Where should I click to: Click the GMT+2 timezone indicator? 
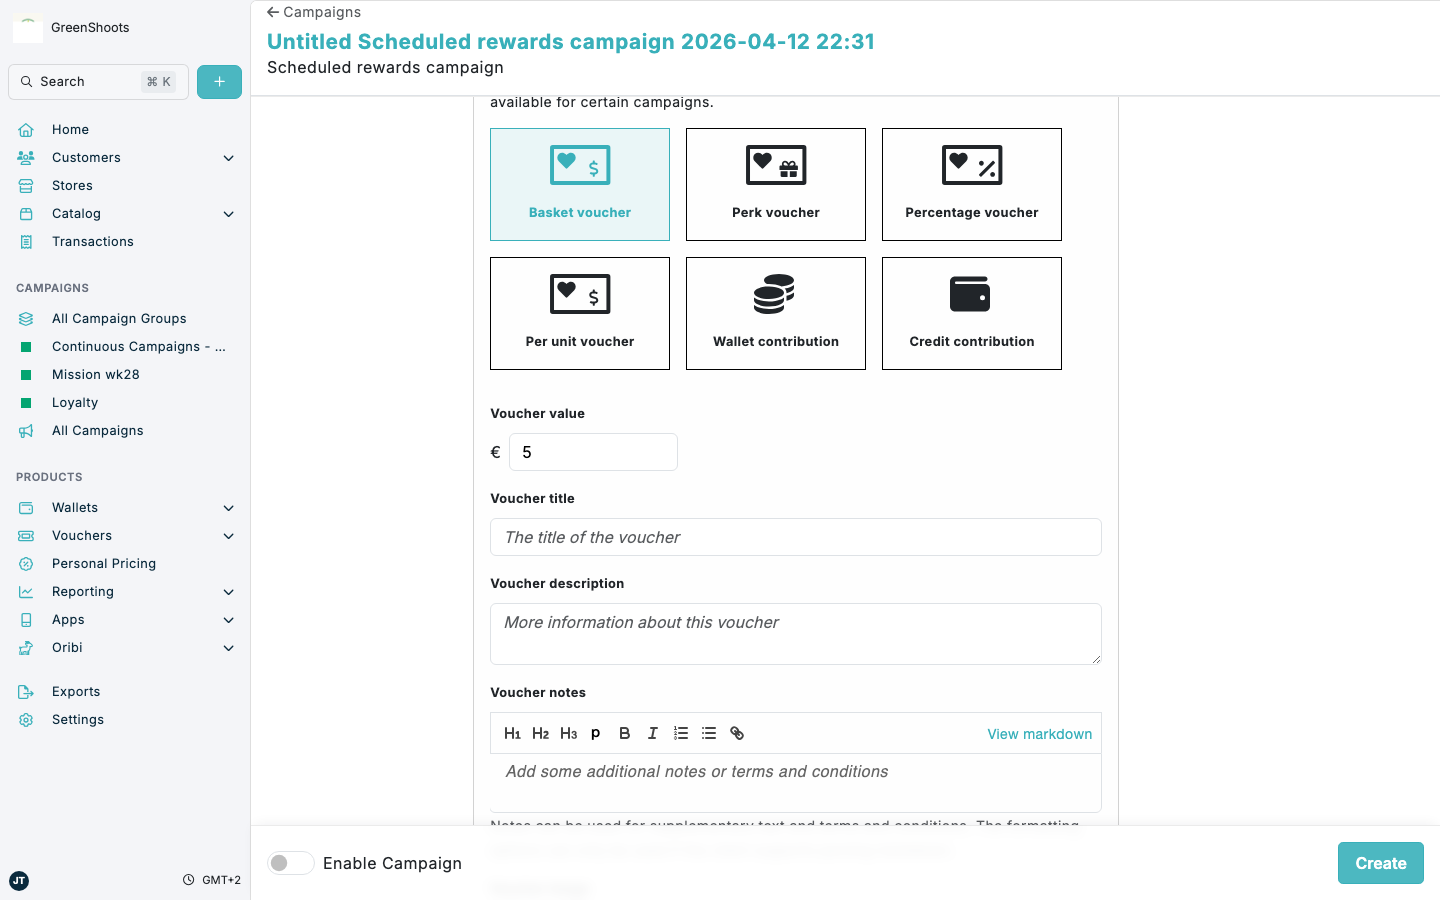pyautogui.click(x=212, y=880)
